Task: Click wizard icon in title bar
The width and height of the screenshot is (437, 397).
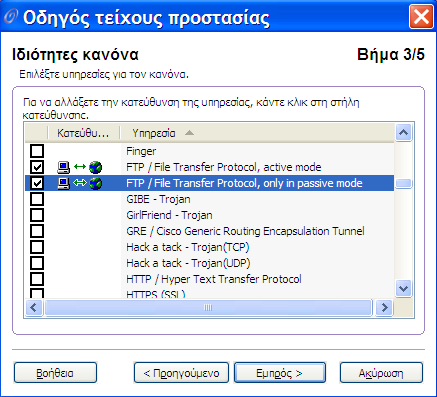Action: pyautogui.click(x=11, y=17)
